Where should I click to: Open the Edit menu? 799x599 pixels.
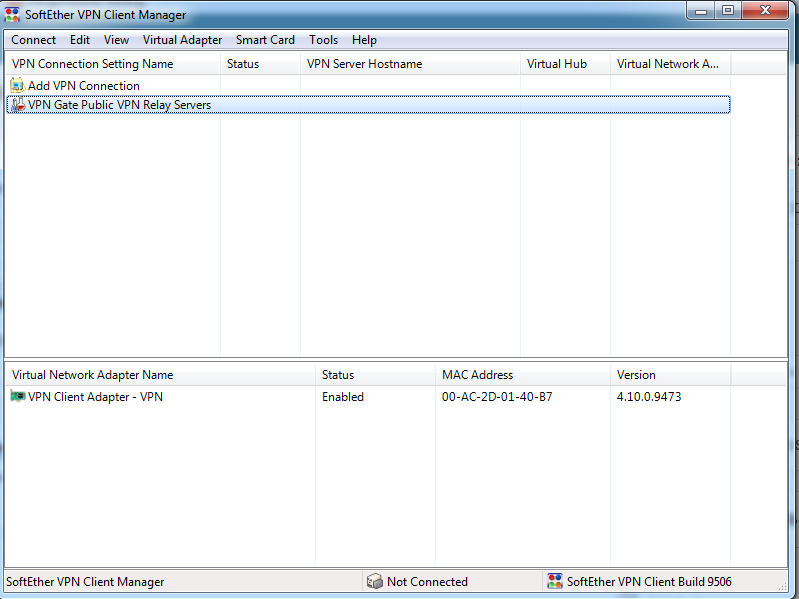coord(80,40)
